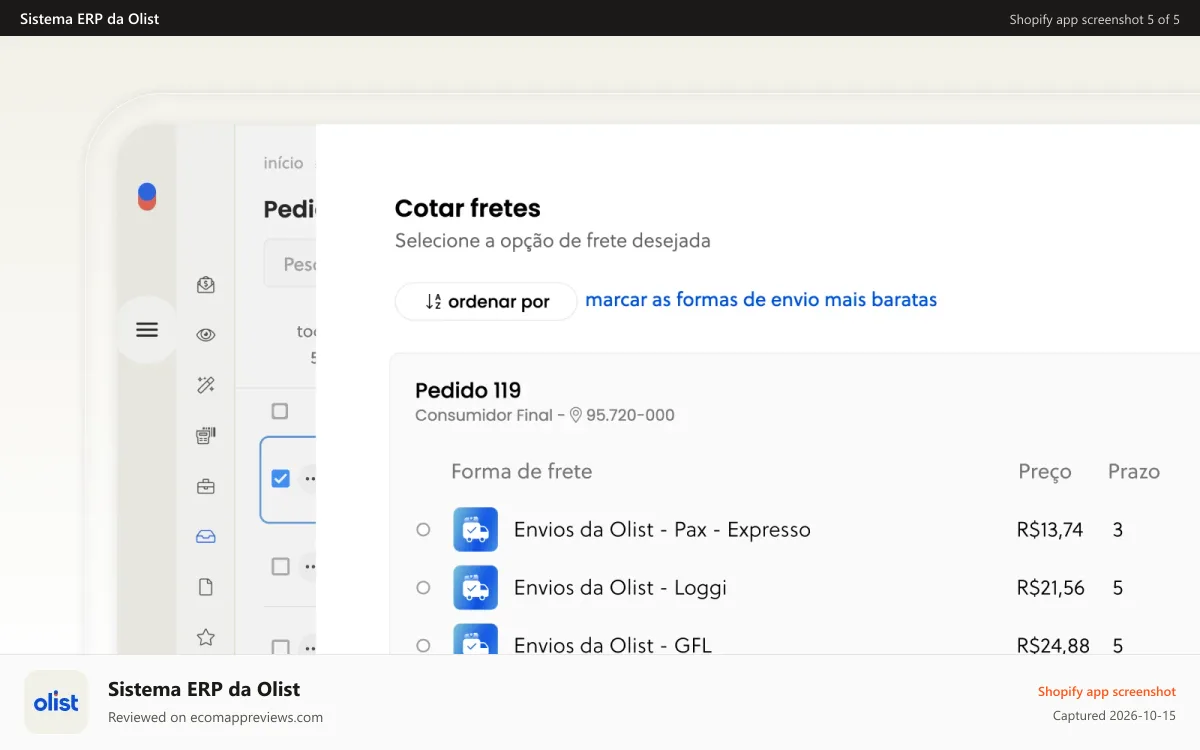Check the second order row checkbox
The width and height of the screenshot is (1200, 750).
point(280,566)
